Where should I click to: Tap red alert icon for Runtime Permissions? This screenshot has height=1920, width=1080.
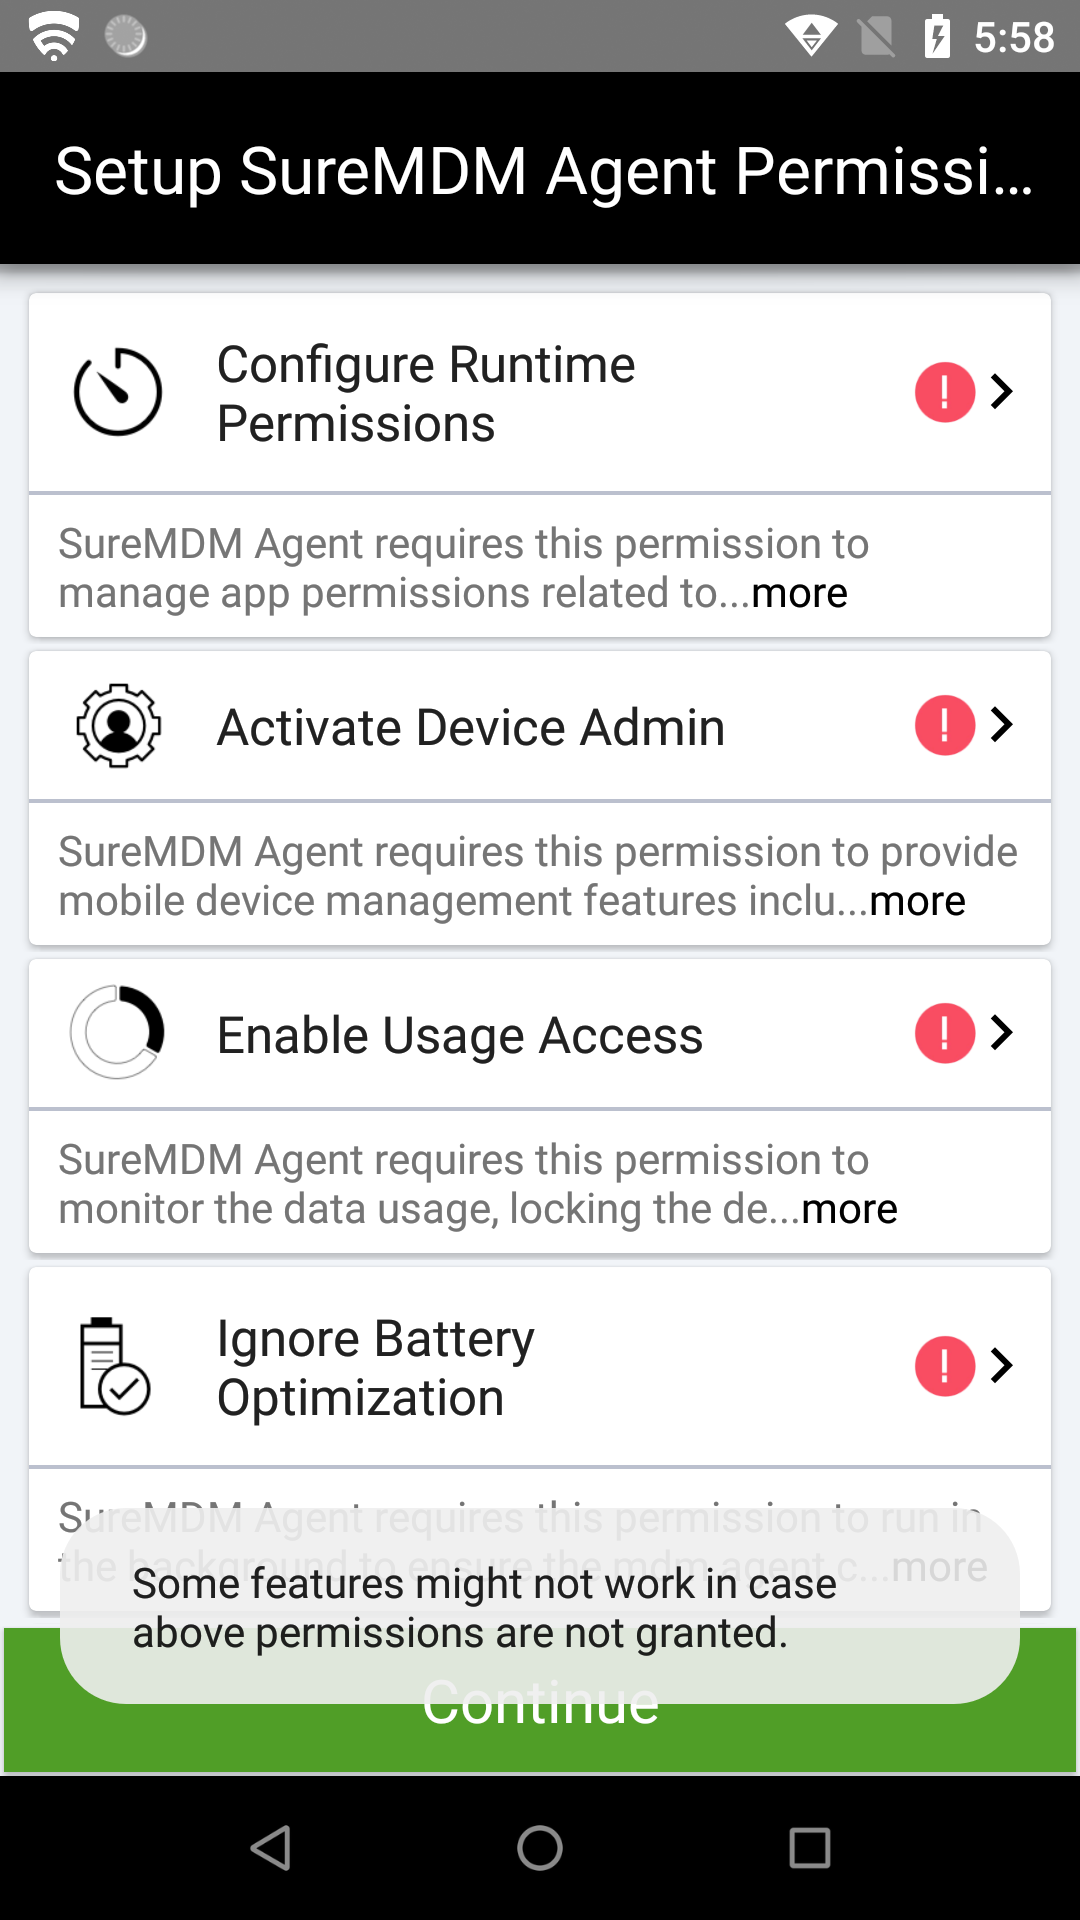[x=944, y=392]
